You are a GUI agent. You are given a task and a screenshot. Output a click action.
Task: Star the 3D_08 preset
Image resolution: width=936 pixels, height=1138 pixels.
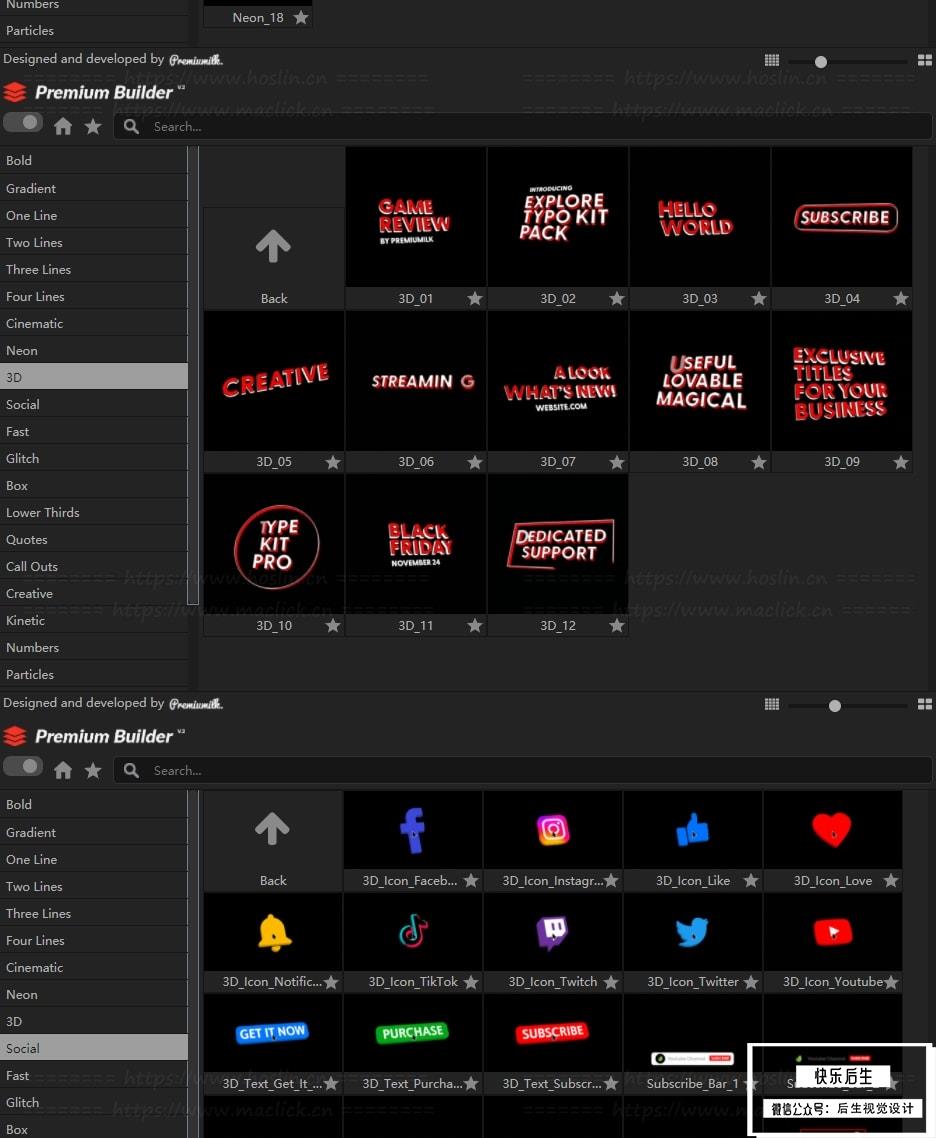pos(759,462)
